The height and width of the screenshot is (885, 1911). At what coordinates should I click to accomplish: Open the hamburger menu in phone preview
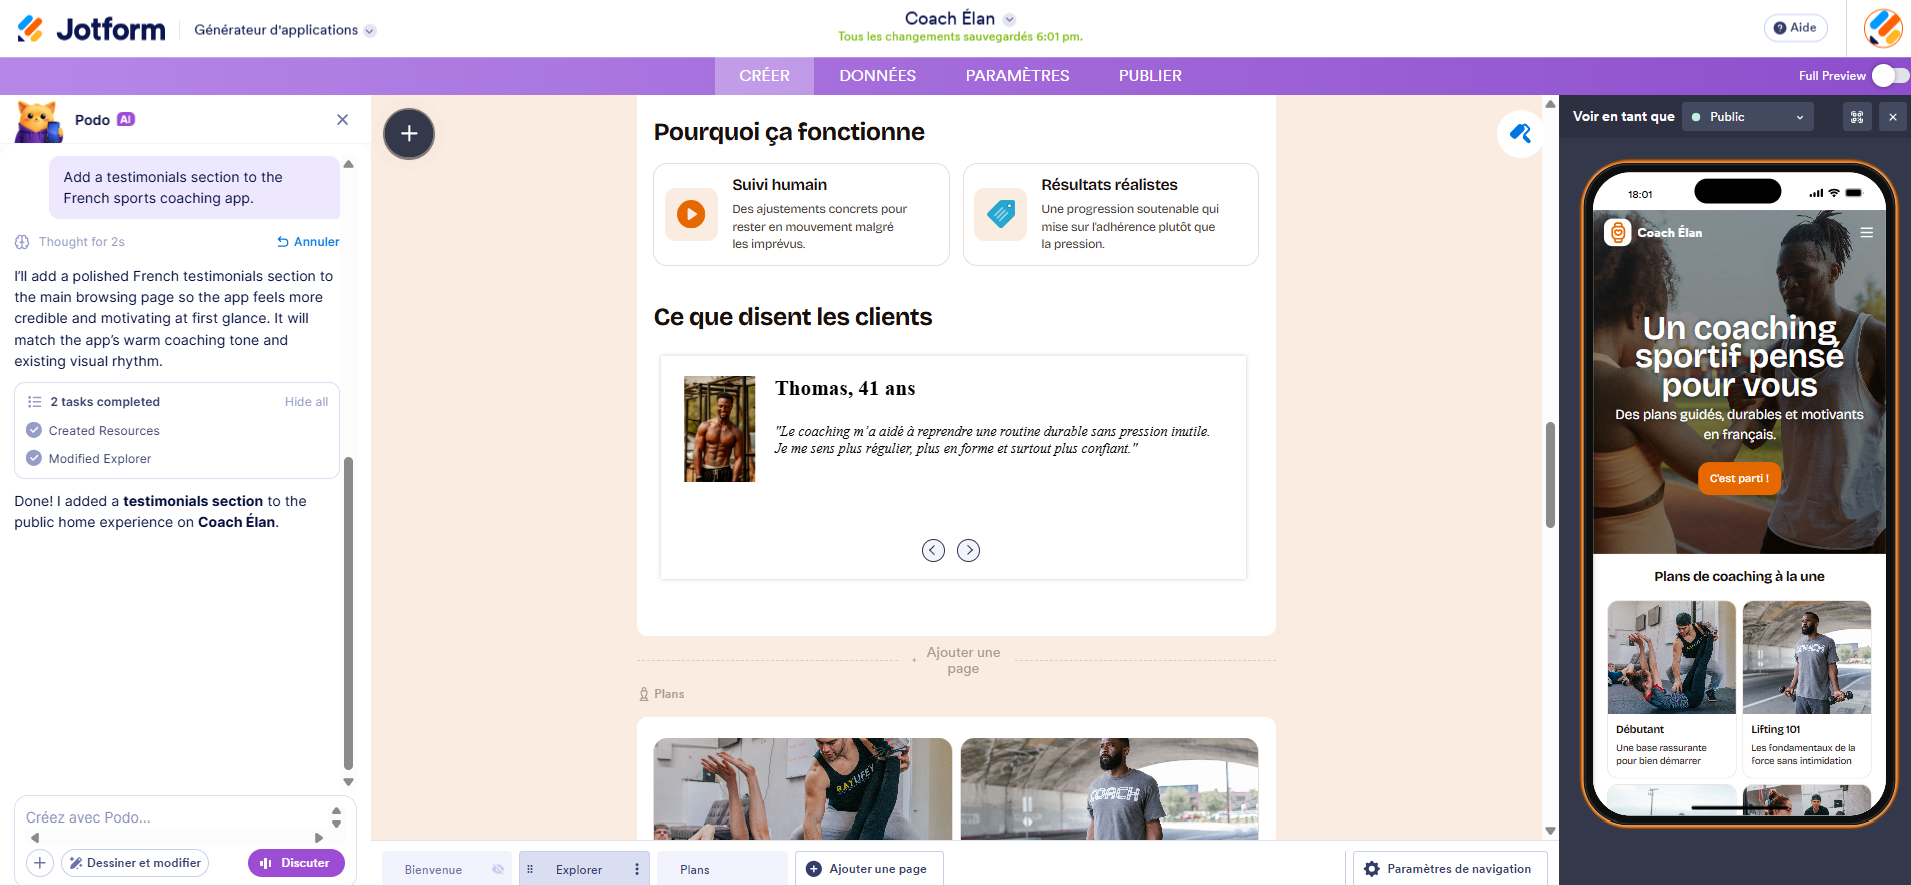[1866, 232]
